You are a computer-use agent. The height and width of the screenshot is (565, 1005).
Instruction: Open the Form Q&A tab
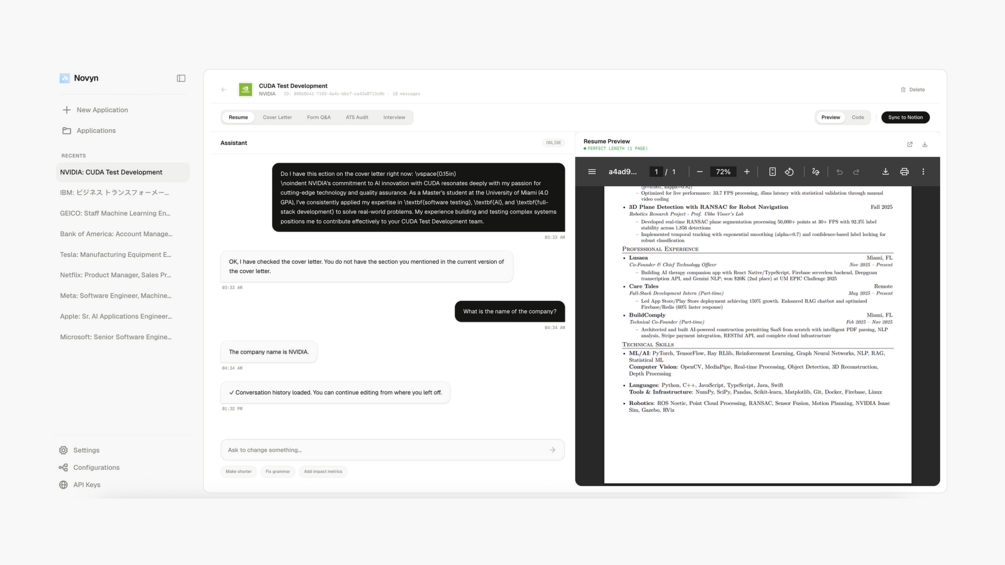[x=319, y=117]
